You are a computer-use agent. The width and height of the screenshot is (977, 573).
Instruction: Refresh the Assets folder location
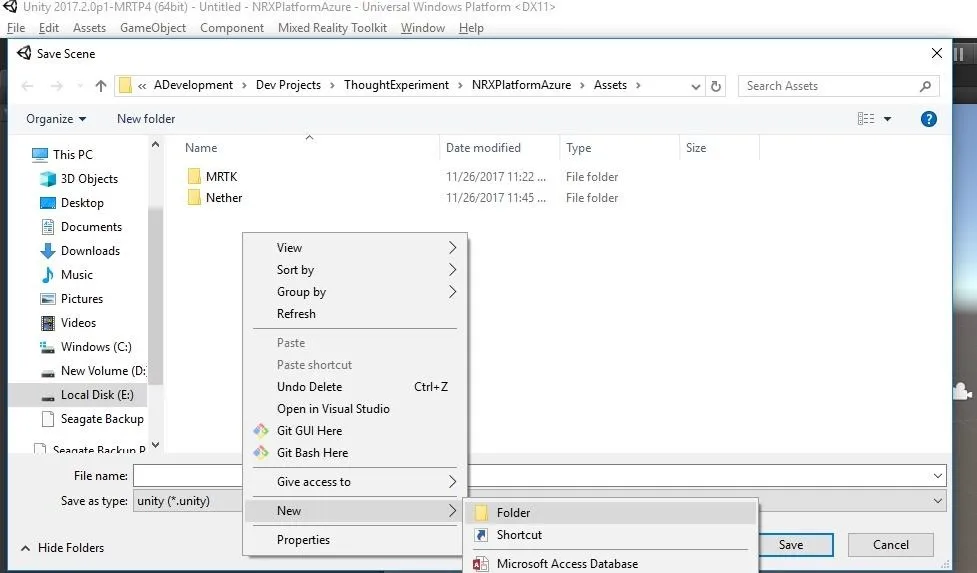(716, 86)
